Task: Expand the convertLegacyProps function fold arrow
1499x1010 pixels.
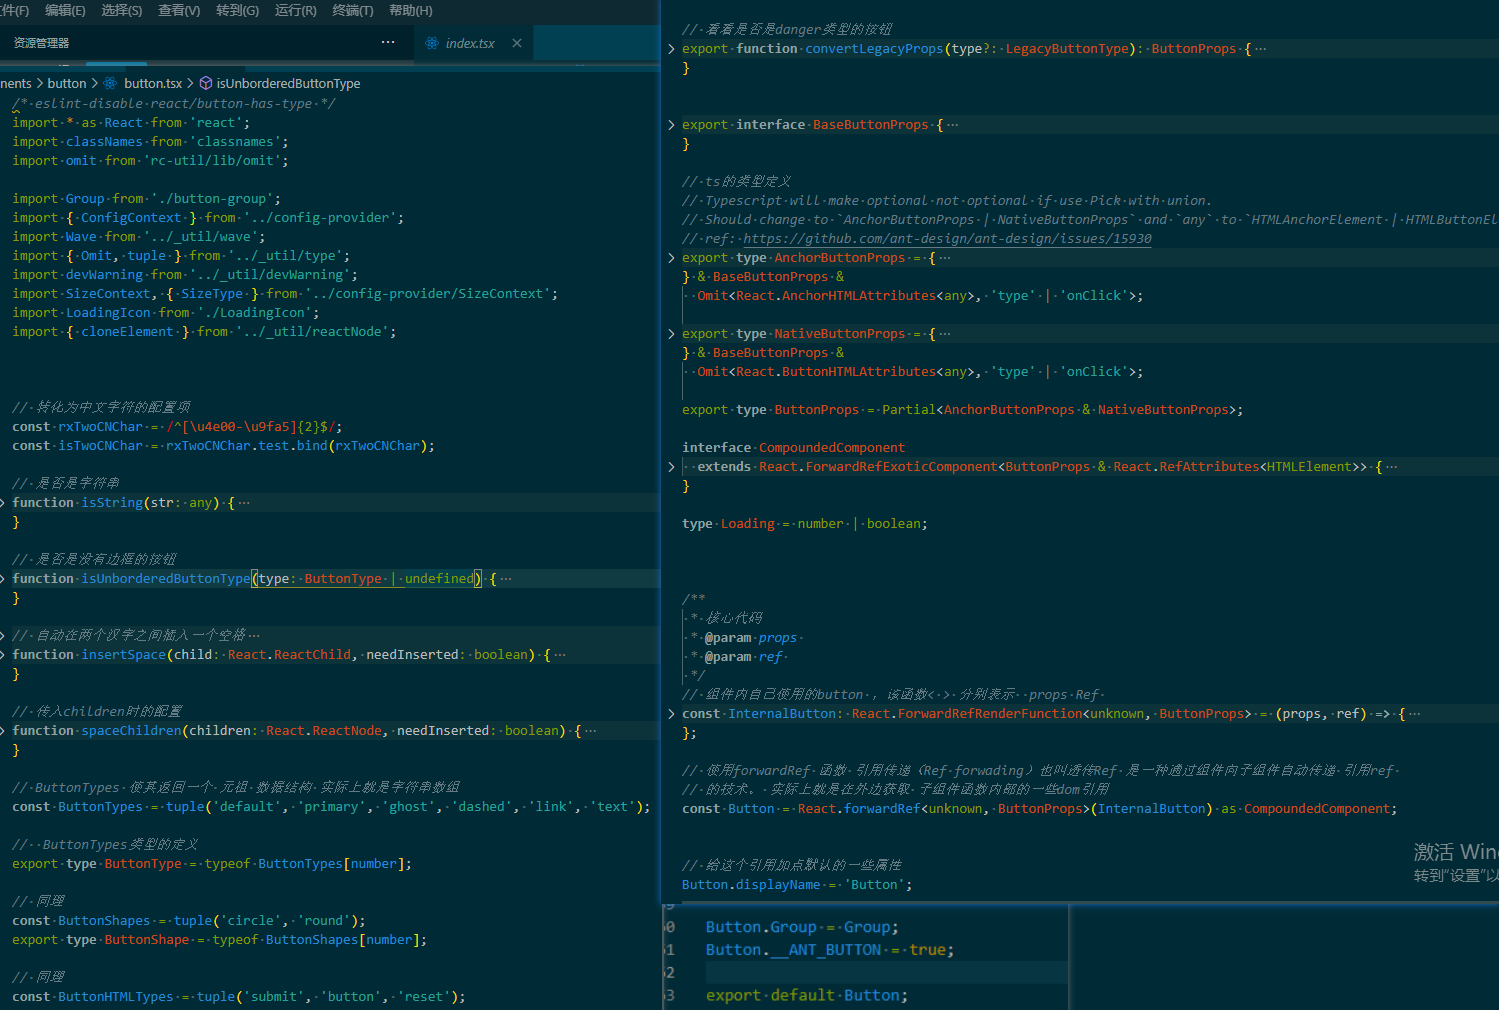Action: [x=671, y=49]
